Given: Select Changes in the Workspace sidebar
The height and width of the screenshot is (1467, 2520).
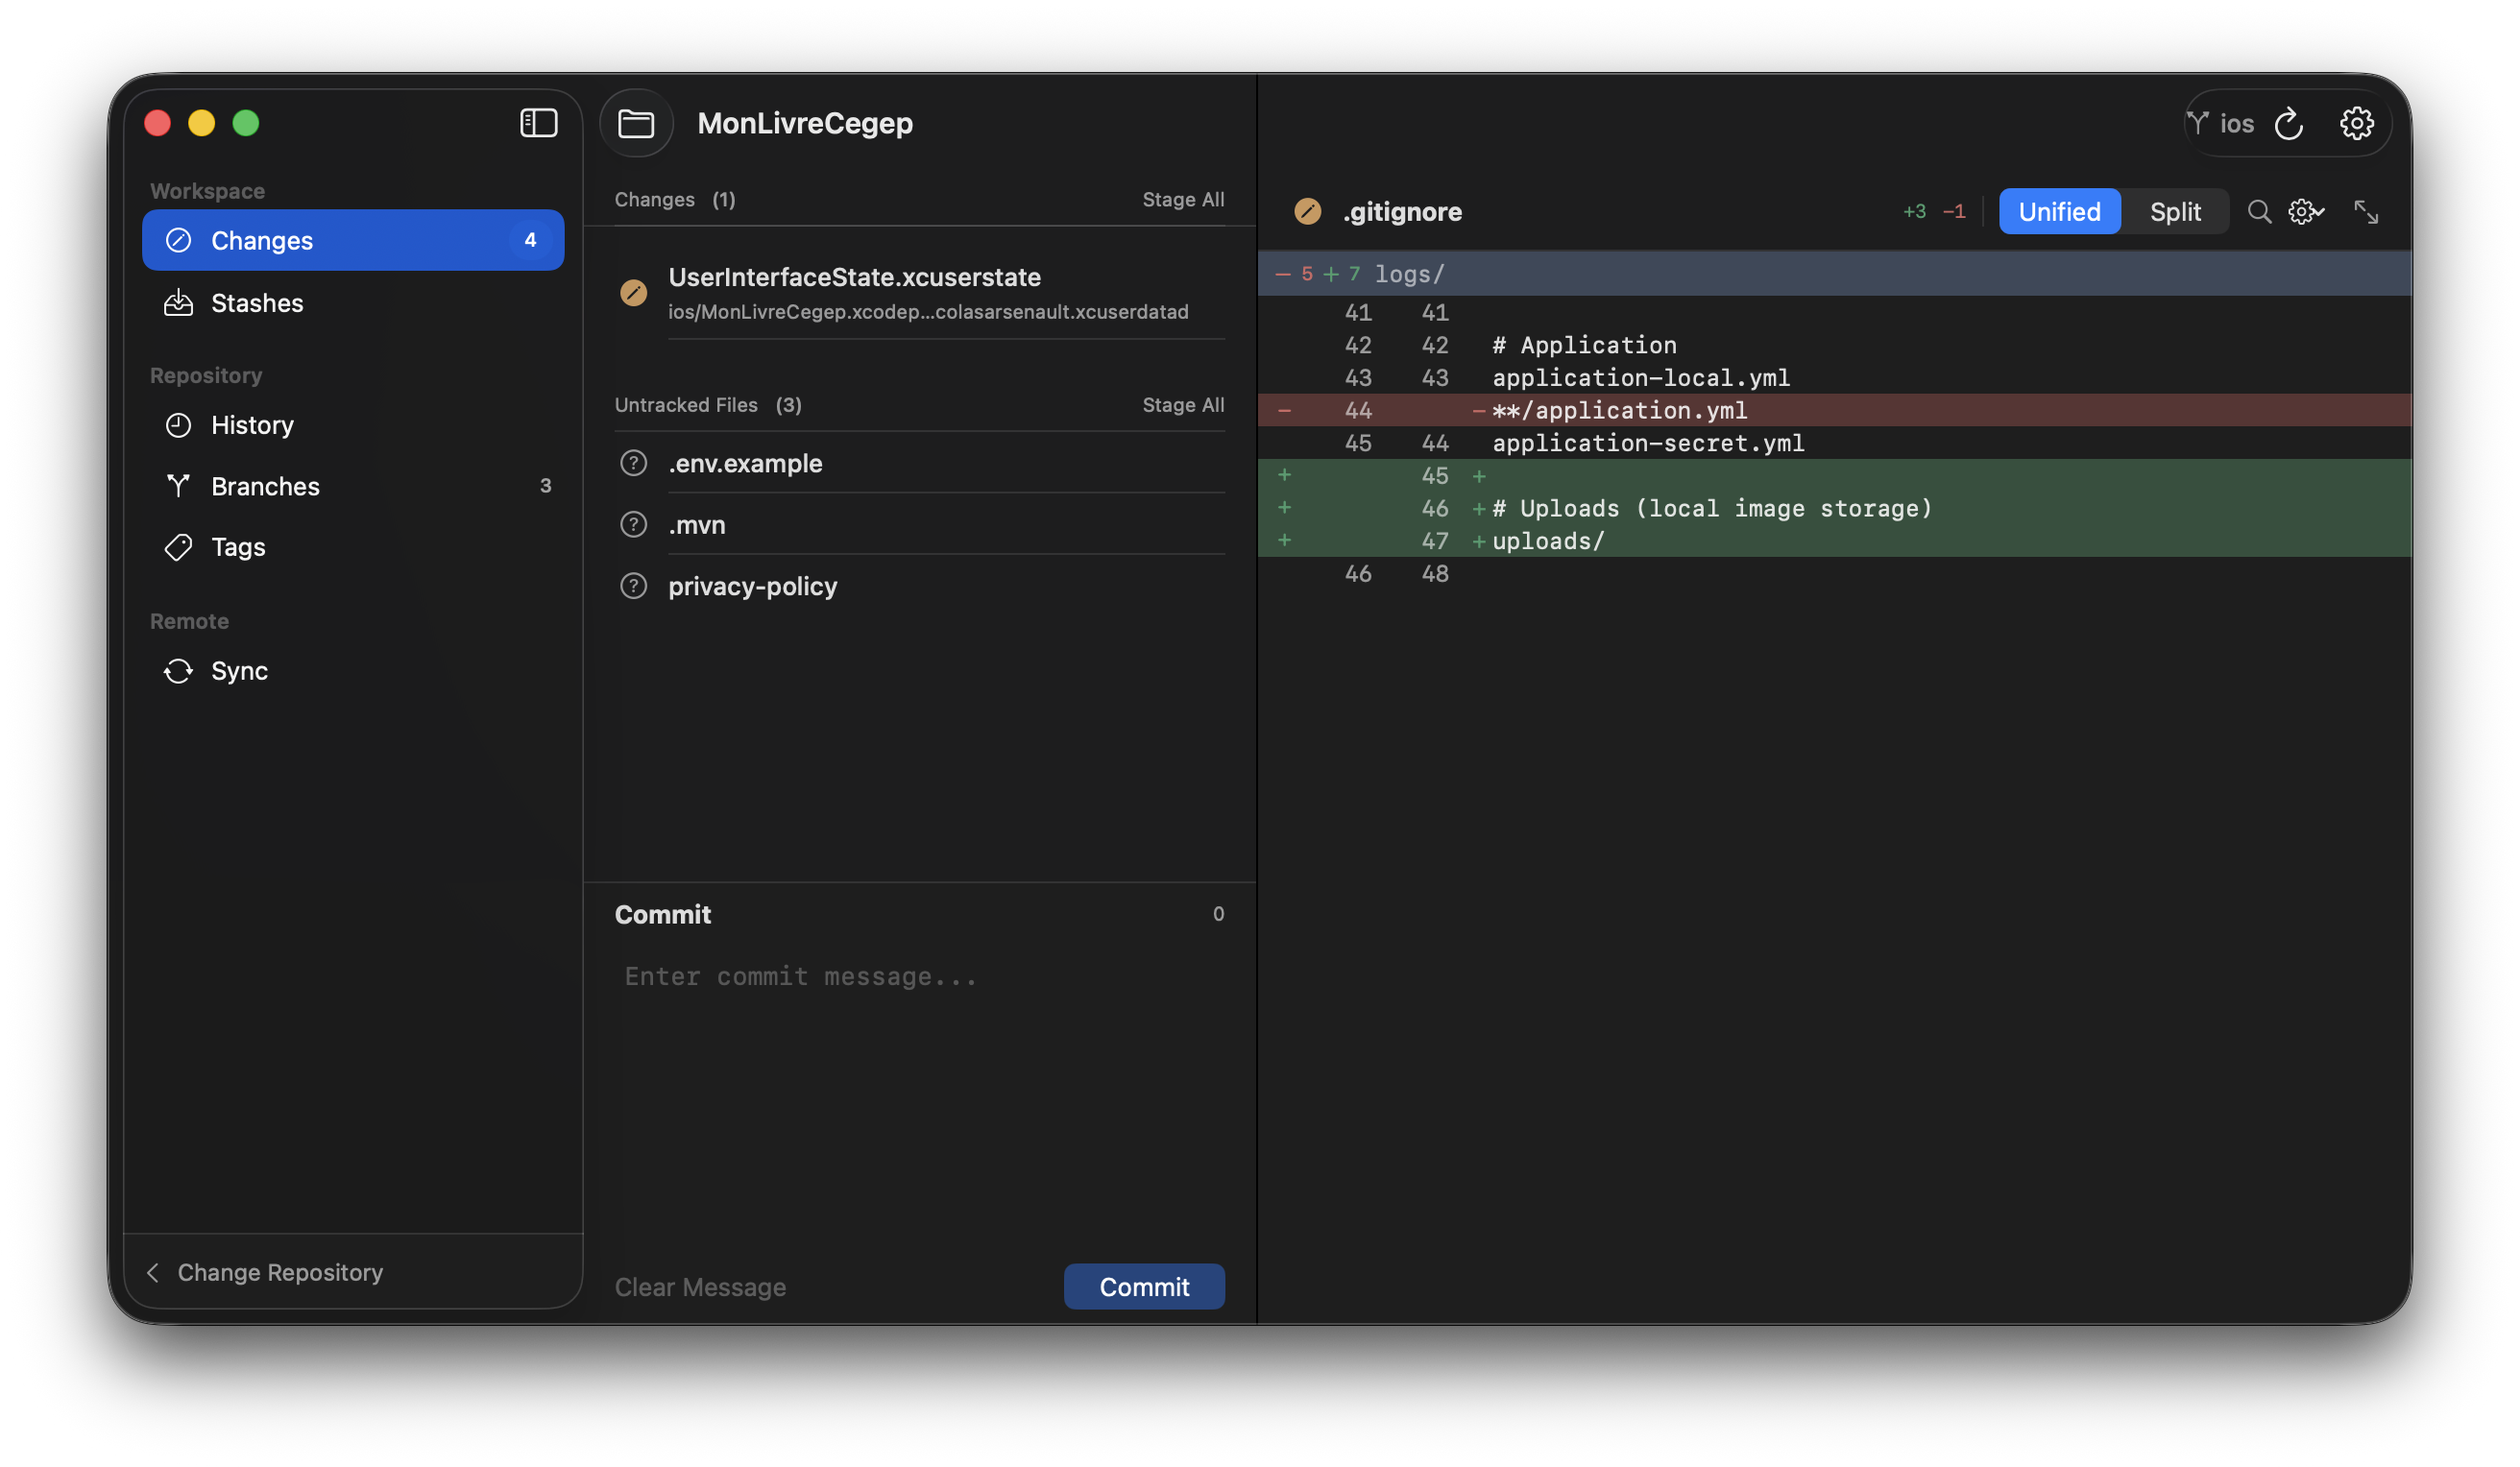Looking at the screenshot, I should pyautogui.click(x=353, y=240).
